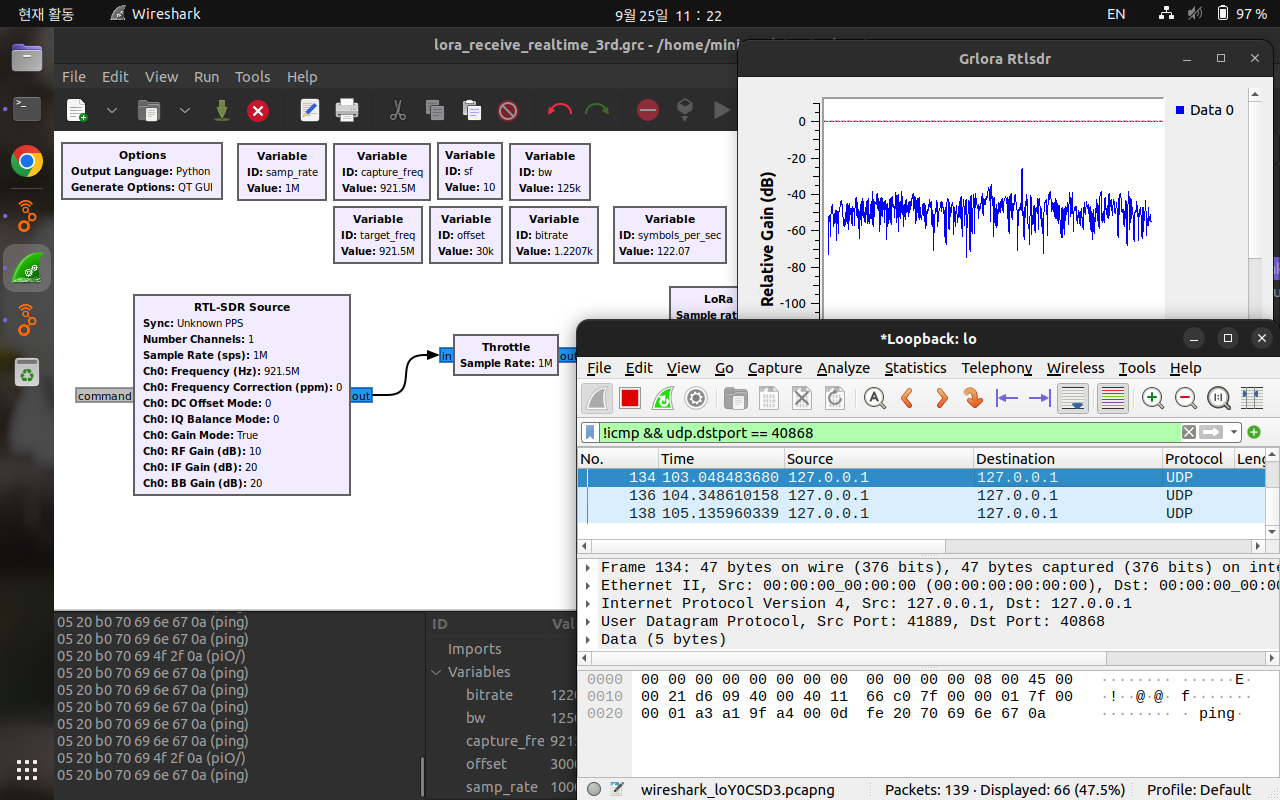Open the Analyze menu in Wireshark
The width and height of the screenshot is (1280, 800).
(843, 368)
